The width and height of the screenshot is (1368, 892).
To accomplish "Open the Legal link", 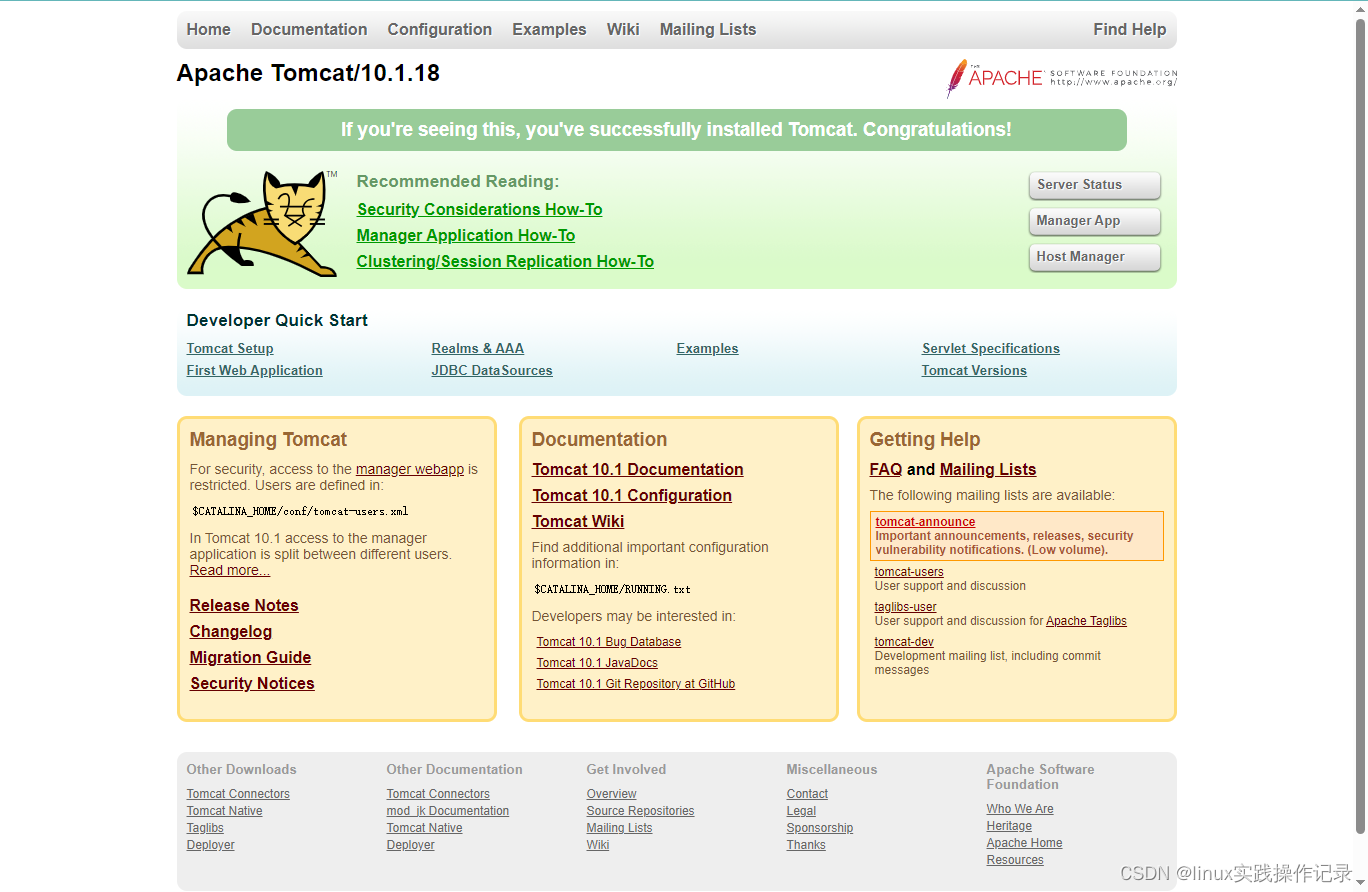I will (801, 811).
